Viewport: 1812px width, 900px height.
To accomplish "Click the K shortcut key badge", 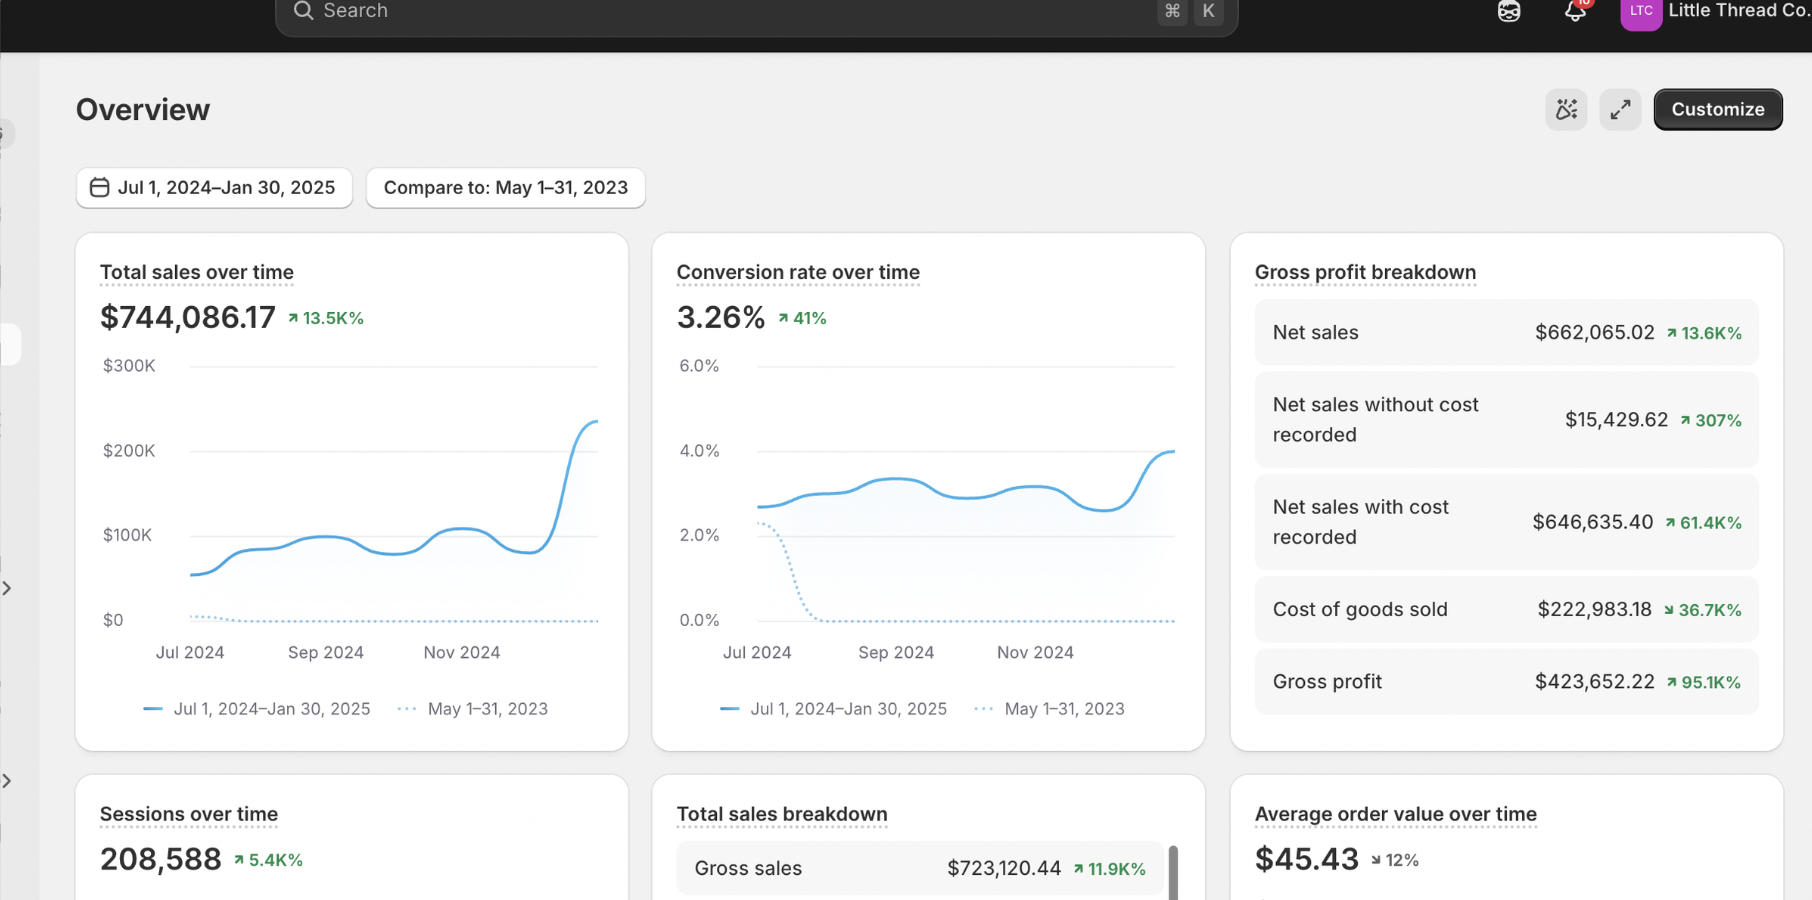I will click(1208, 11).
